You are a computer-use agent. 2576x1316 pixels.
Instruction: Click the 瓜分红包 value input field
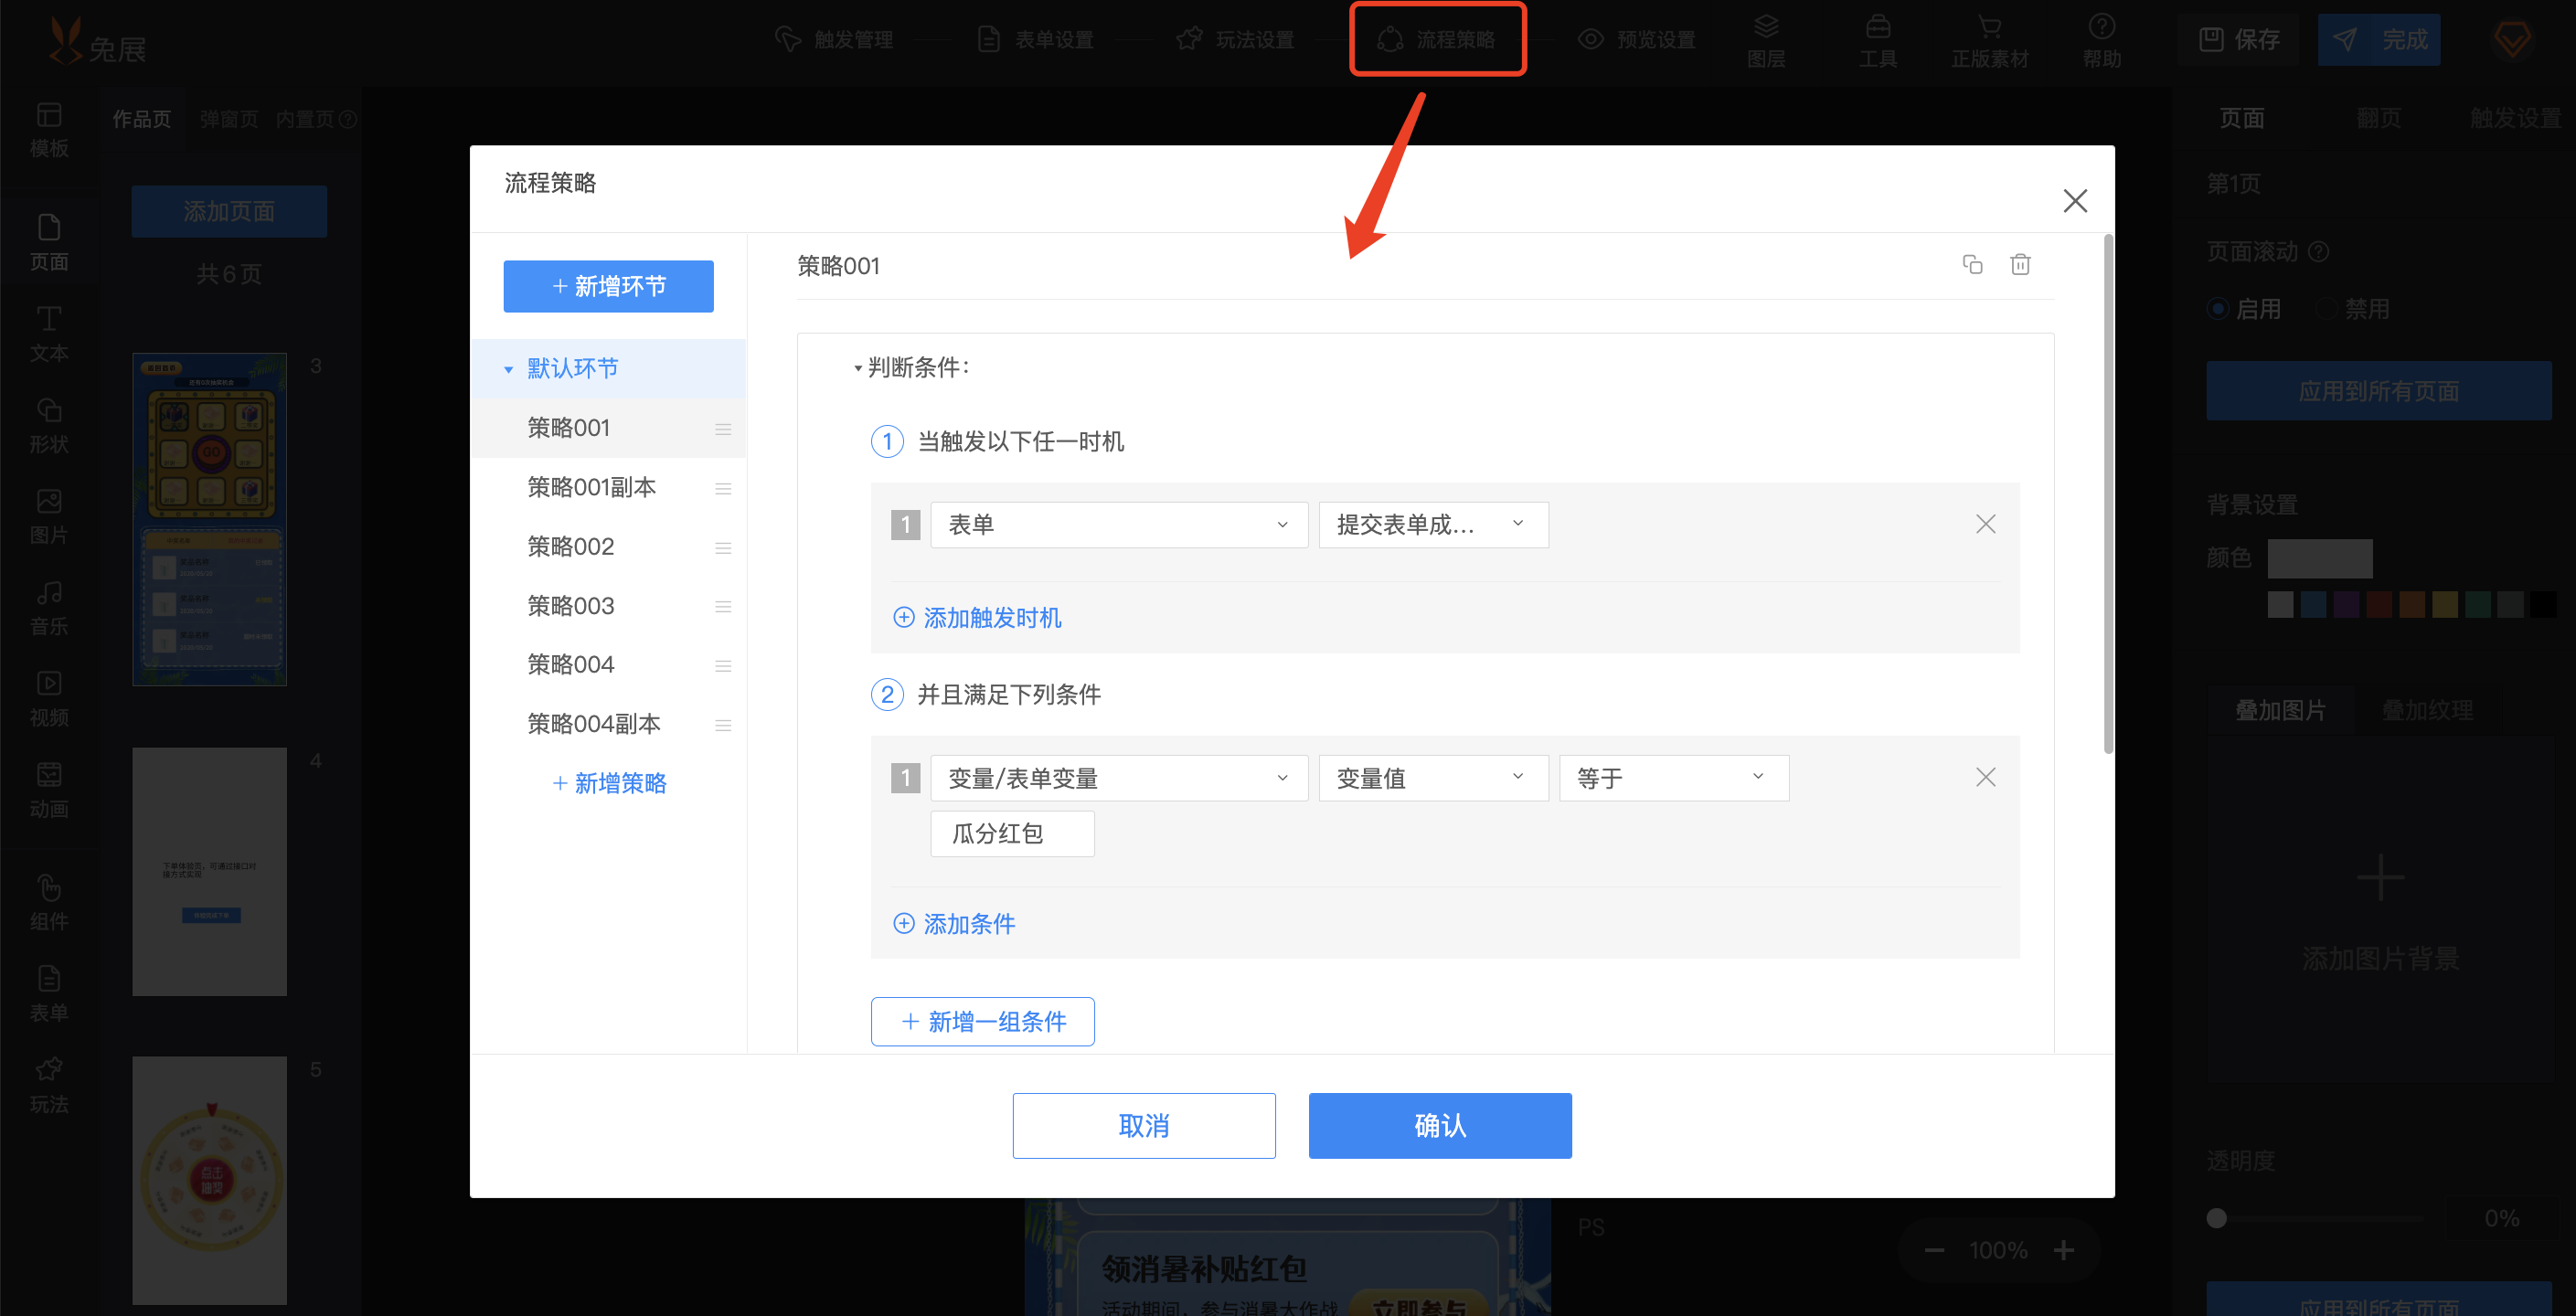tap(1012, 834)
